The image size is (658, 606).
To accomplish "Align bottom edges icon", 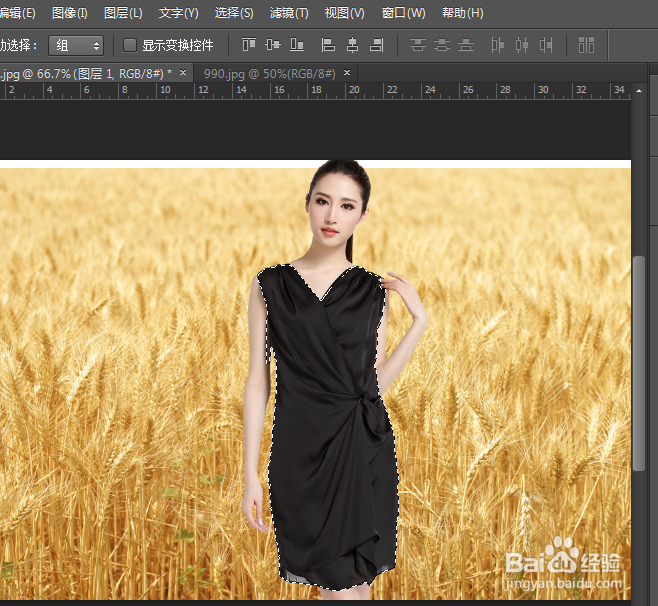I will pyautogui.click(x=297, y=44).
